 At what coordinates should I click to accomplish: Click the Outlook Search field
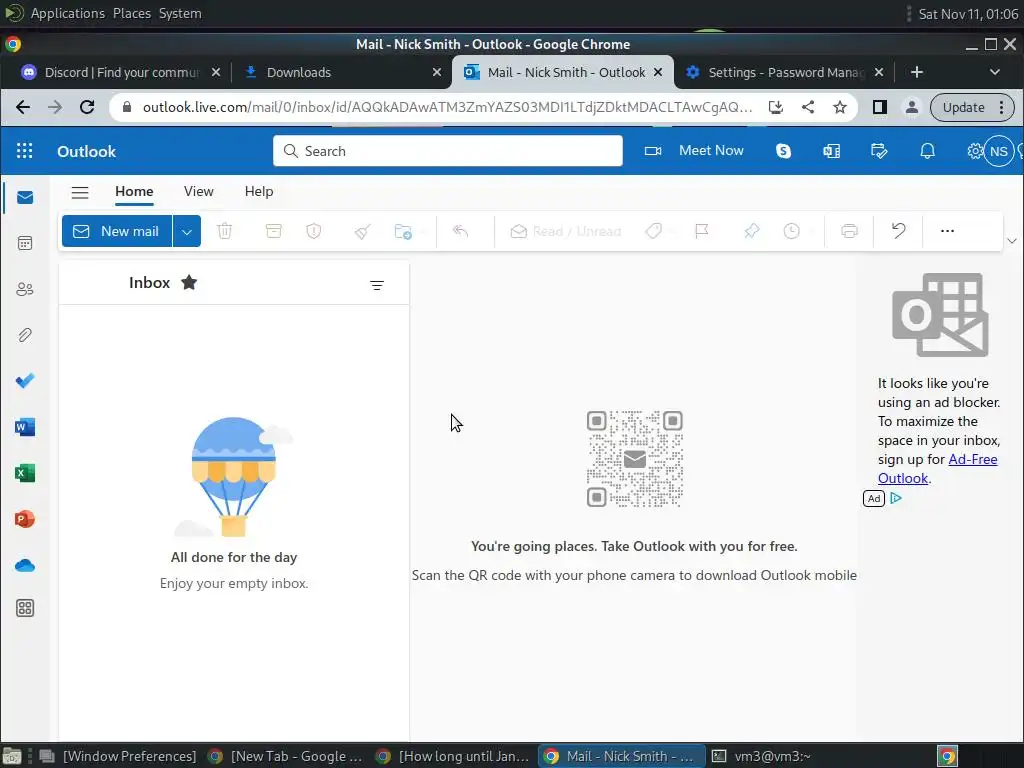pyautogui.click(x=448, y=151)
